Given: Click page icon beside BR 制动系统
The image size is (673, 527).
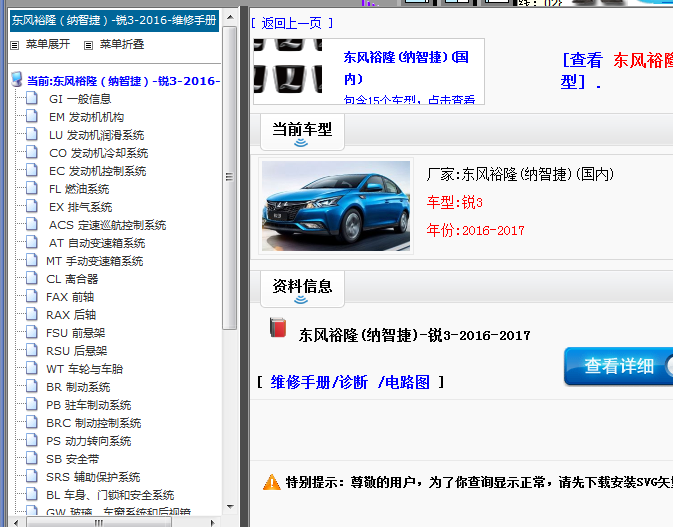Looking at the screenshot, I should click(31, 386).
